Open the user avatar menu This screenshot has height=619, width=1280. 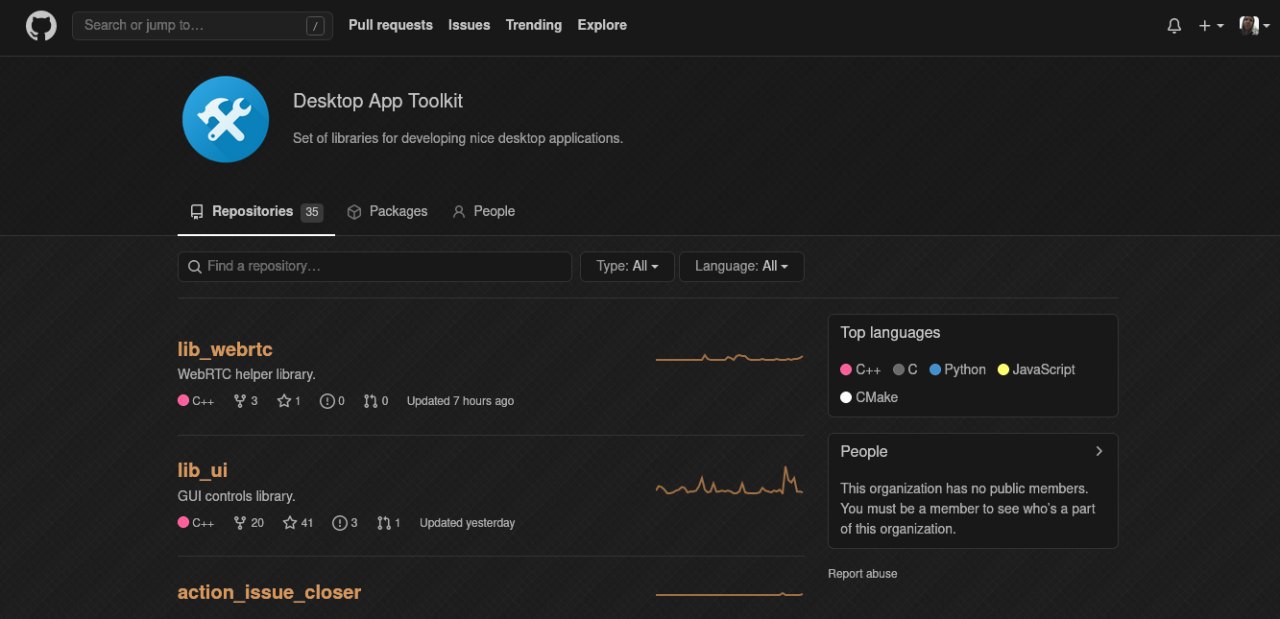click(x=1254, y=26)
